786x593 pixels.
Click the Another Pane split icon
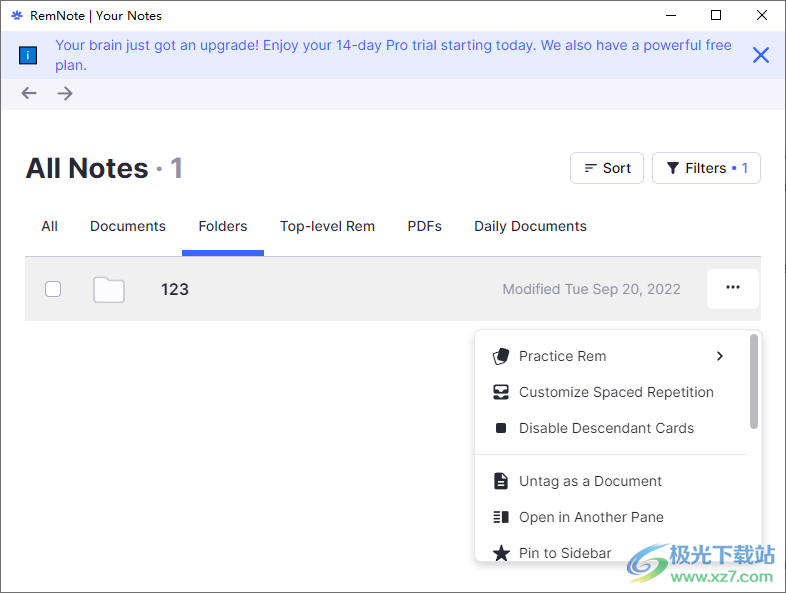pyautogui.click(x=501, y=517)
